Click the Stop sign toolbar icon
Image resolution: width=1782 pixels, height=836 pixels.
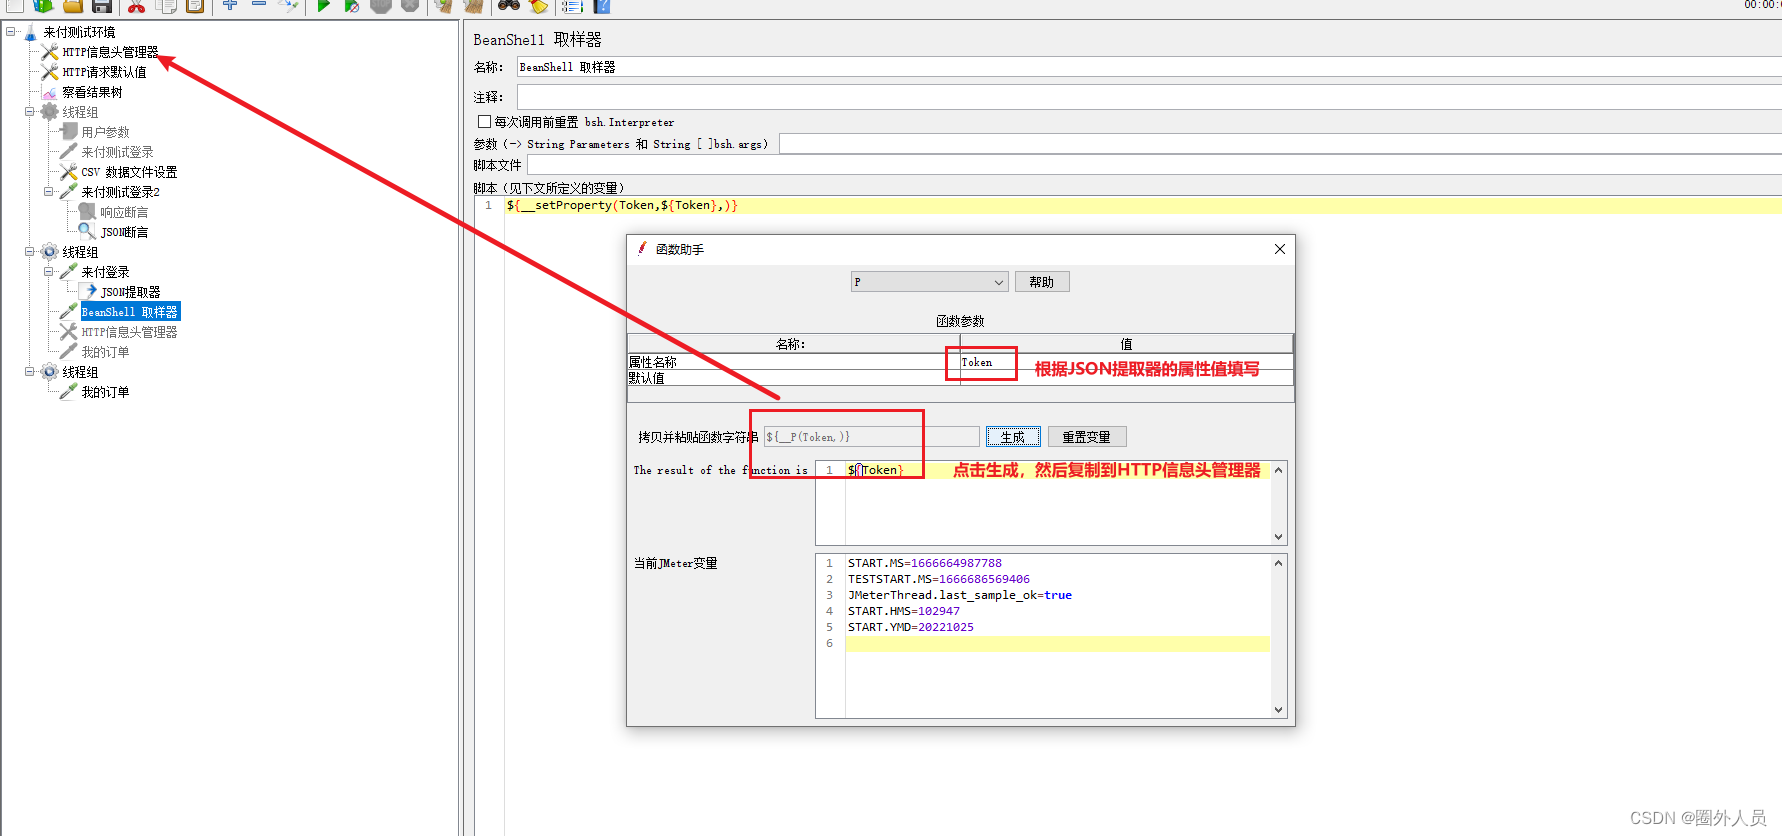(381, 5)
